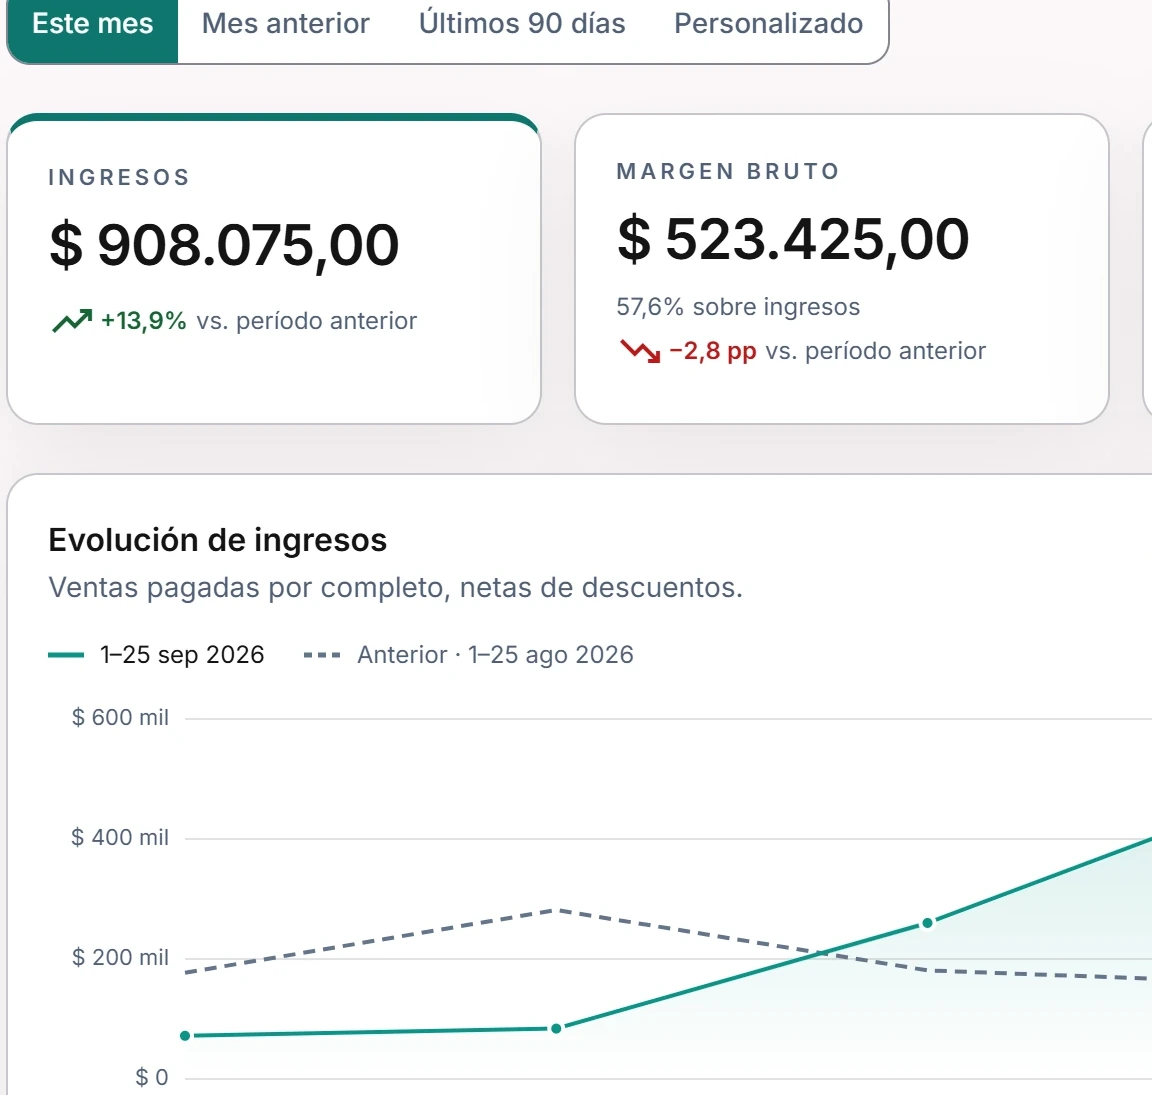Toggle the "1–25 sep 2026" legend series
Screen dimensions: 1152x1095
[x=156, y=655]
